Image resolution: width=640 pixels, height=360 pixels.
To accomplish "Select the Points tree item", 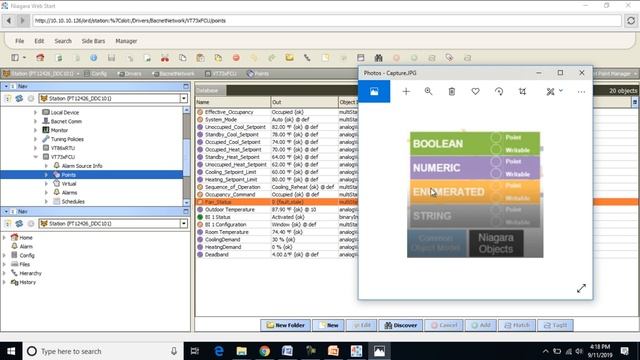I will coord(68,175).
